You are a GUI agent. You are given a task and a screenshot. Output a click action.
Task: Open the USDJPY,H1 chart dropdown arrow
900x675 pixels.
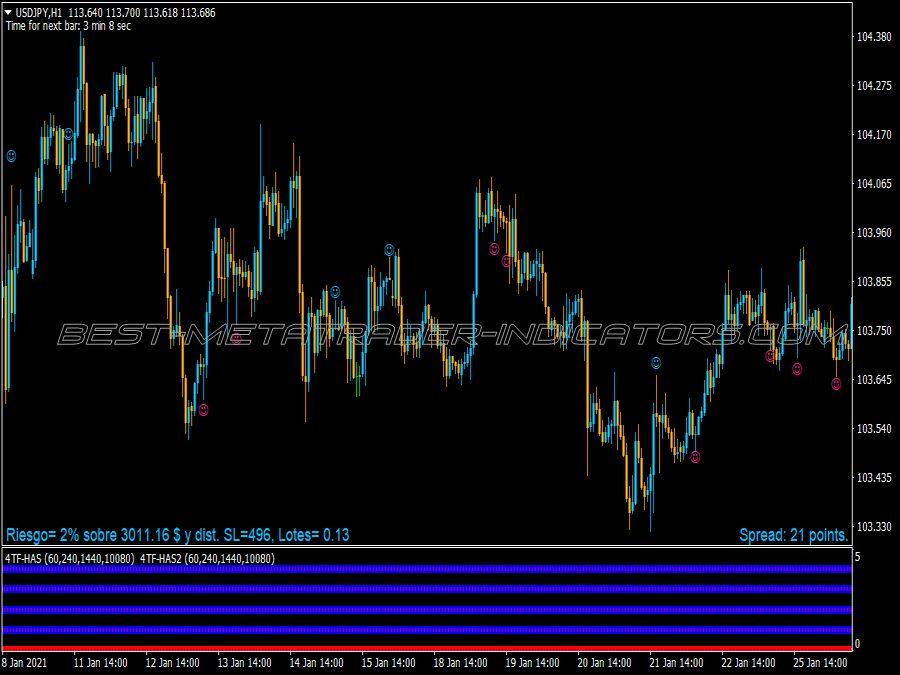coord(8,12)
